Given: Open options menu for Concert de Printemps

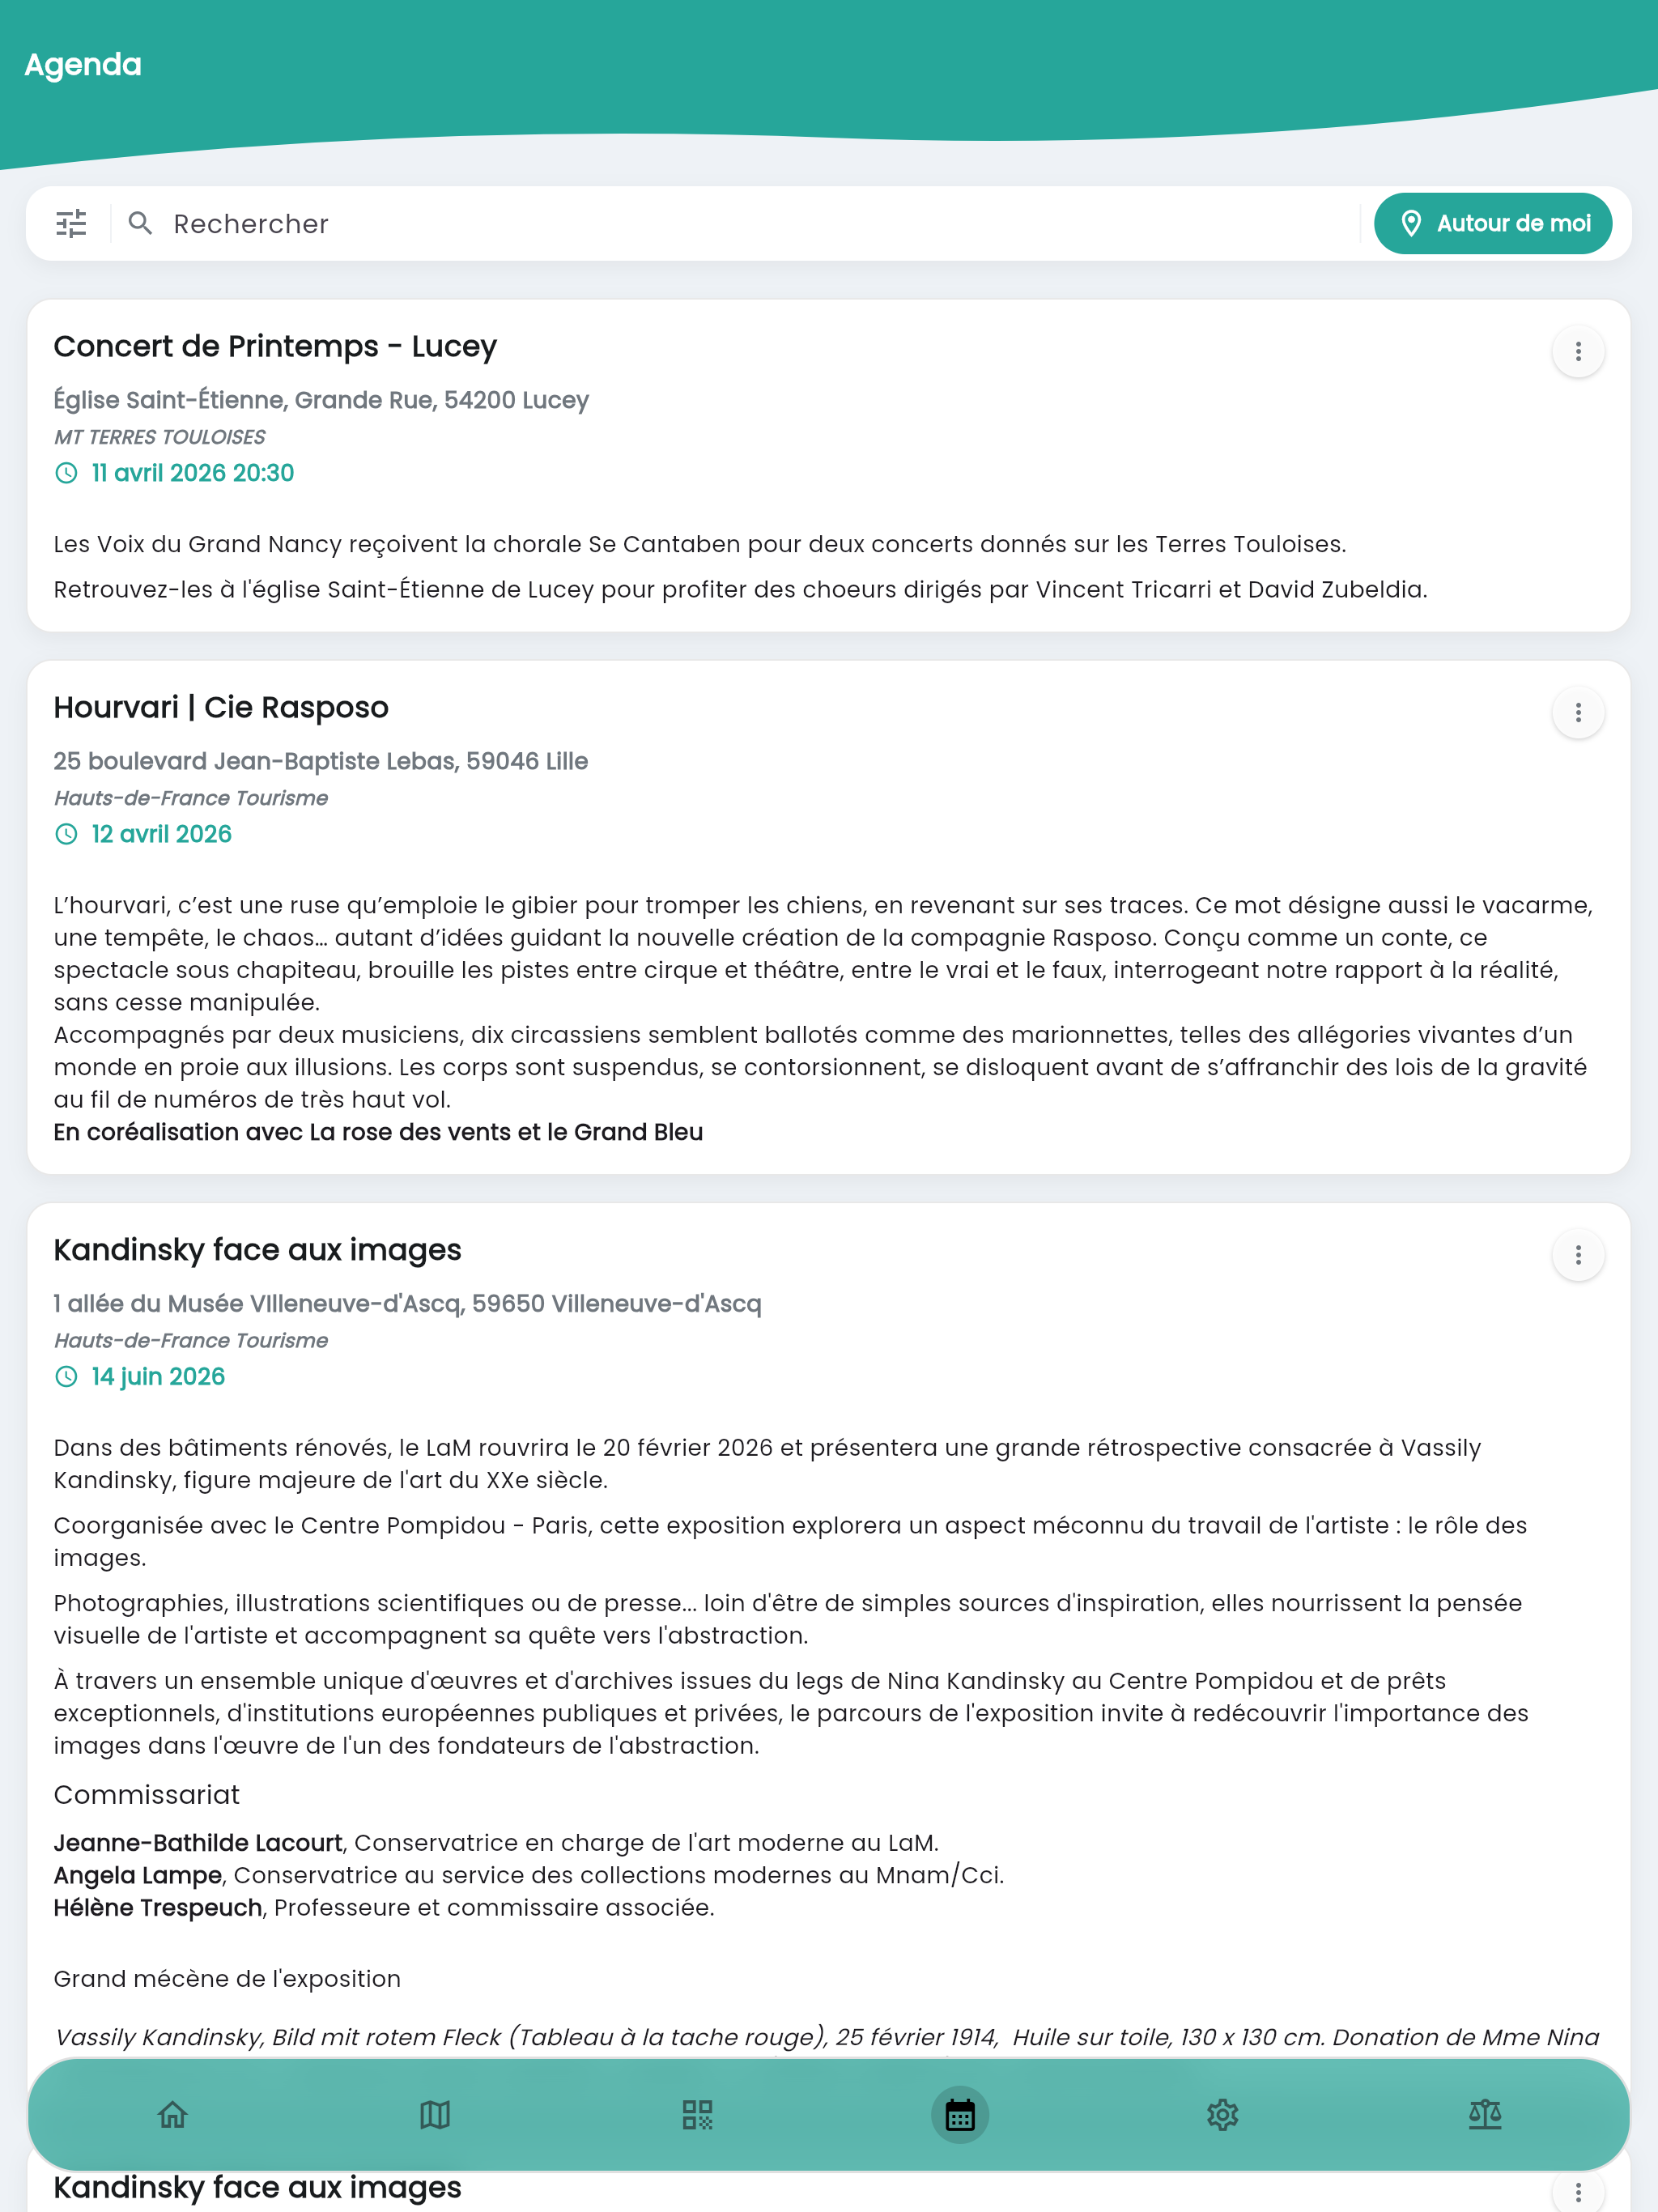Looking at the screenshot, I should coord(1578,351).
